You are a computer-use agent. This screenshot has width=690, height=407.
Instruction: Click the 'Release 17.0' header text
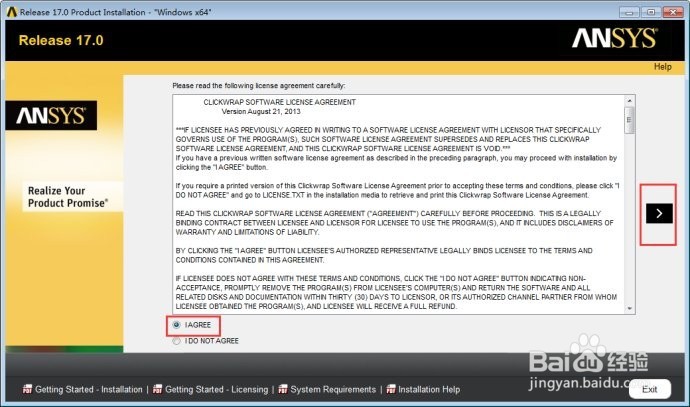61,40
